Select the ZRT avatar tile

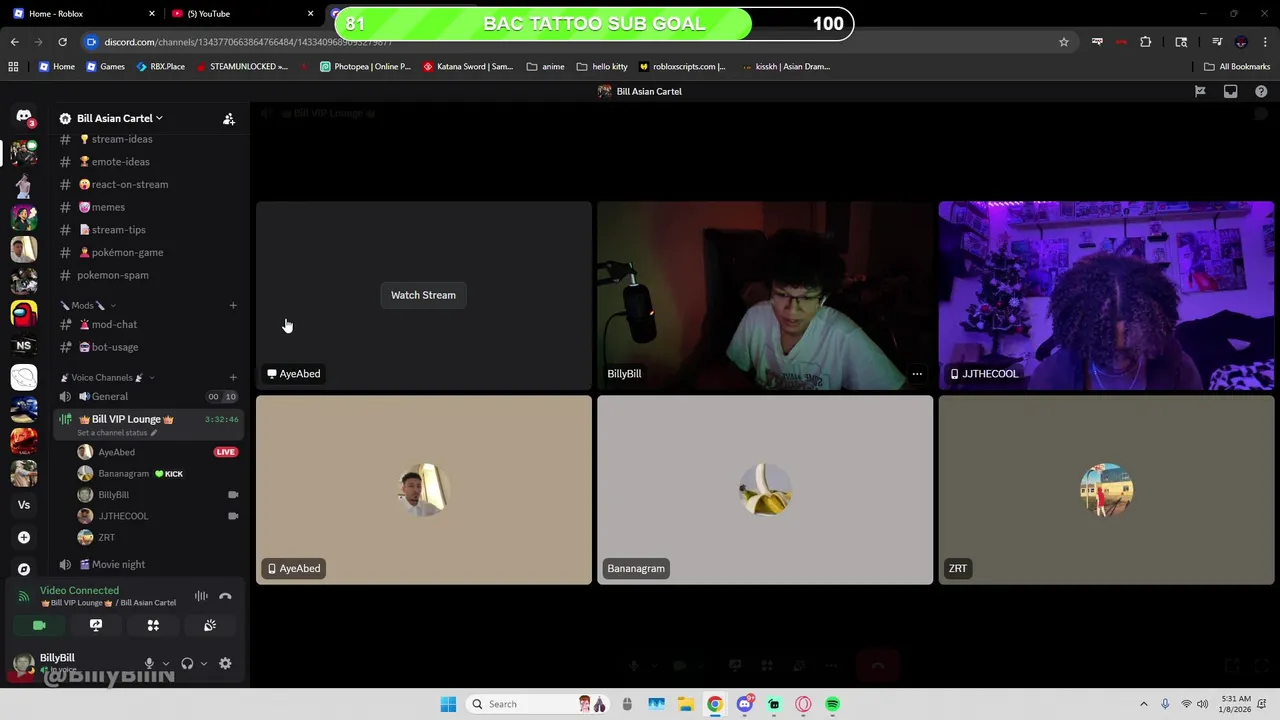[1106, 490]
